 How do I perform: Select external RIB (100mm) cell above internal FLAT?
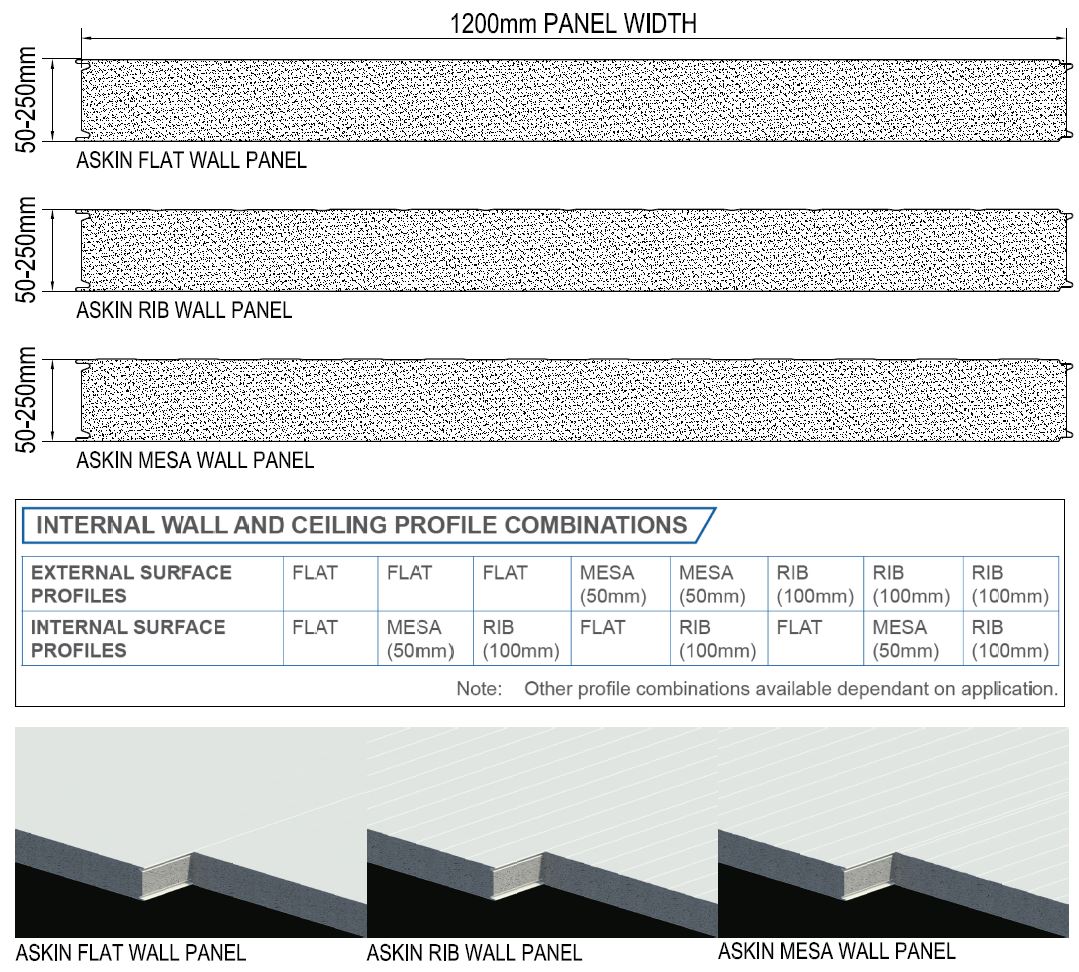click(815, 584)
